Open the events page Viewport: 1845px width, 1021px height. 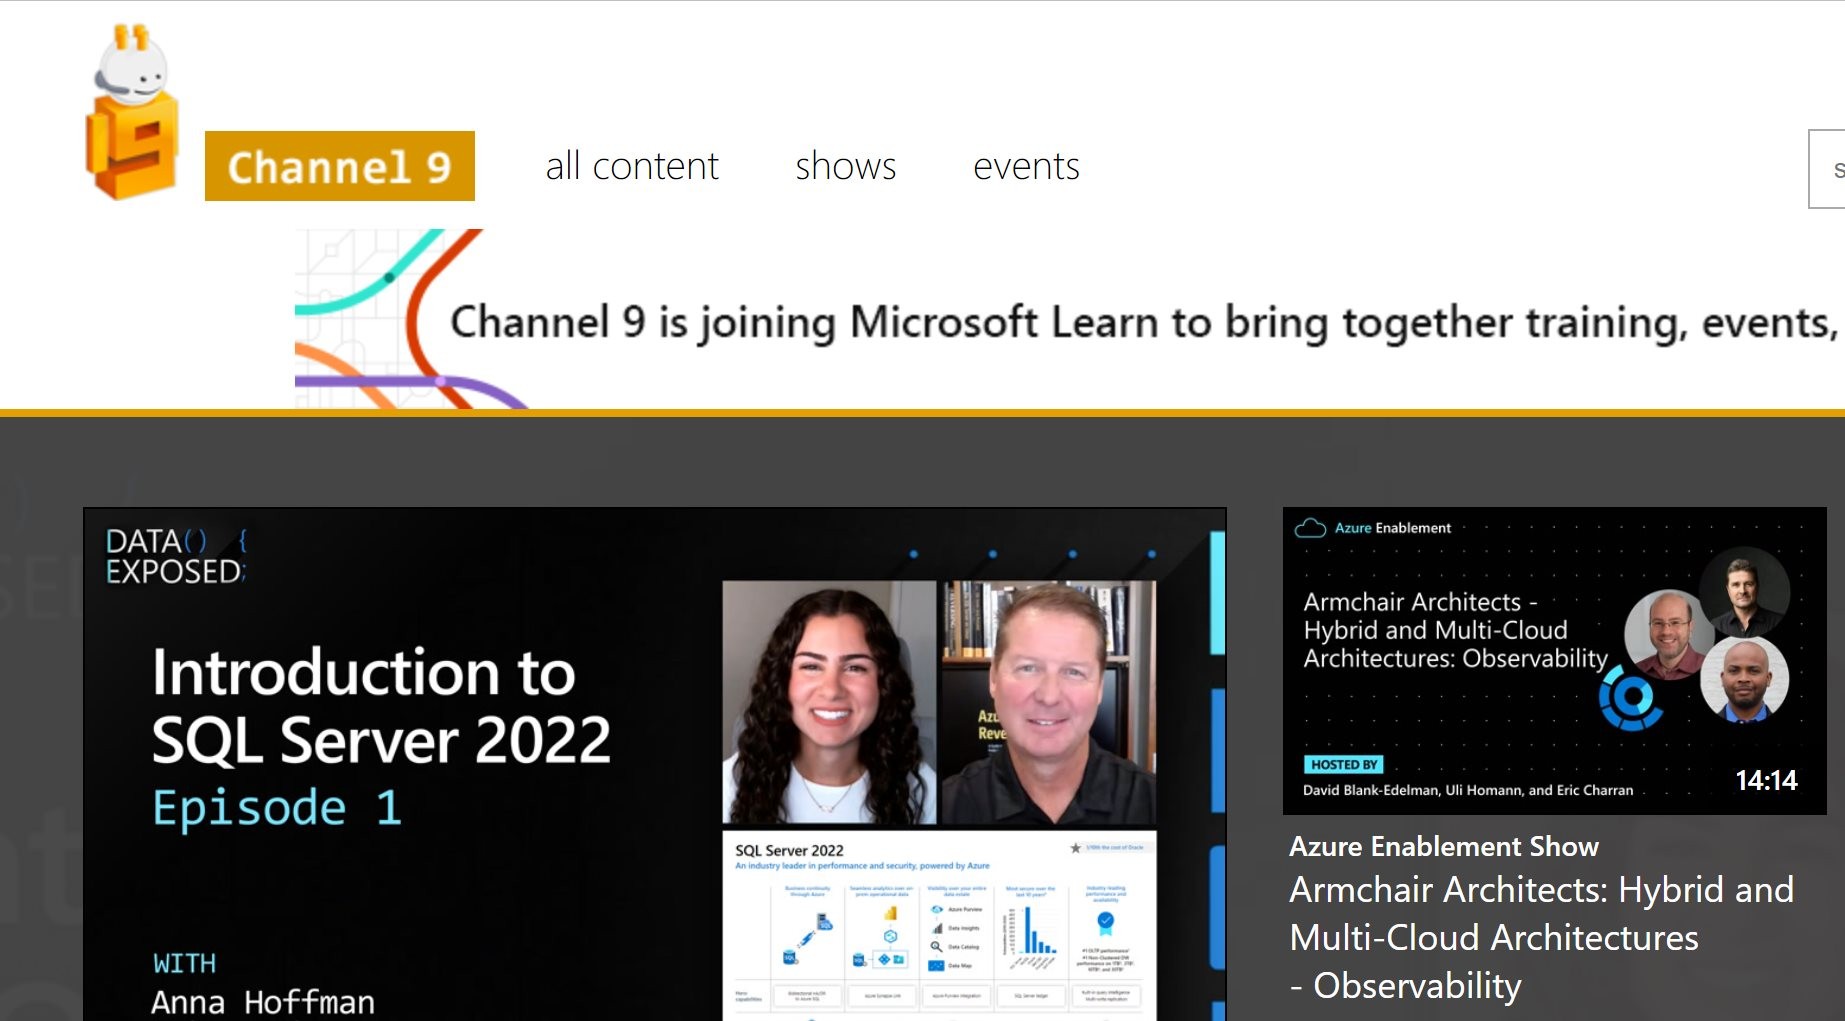tap(1026, 166)
